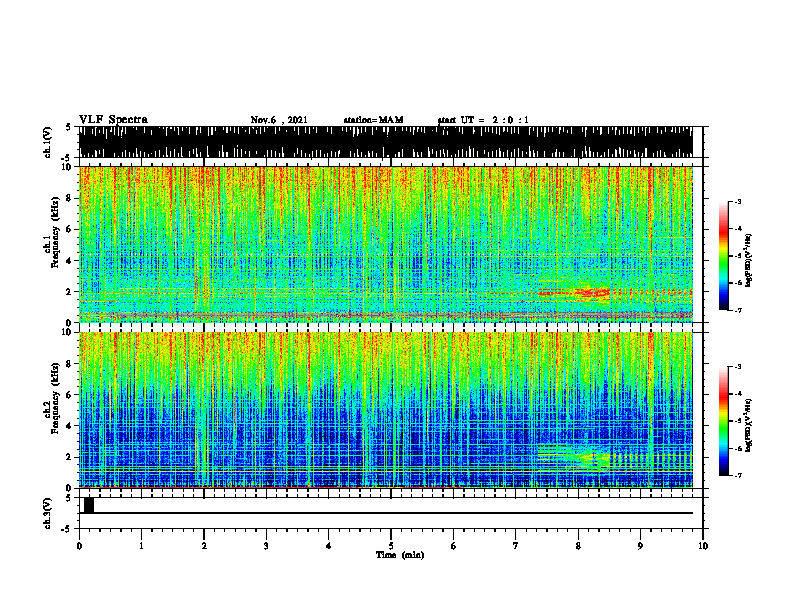
Task: Click the "Time (min)" x-axis label
Action: pyautogui.click(x=400, y=555)
